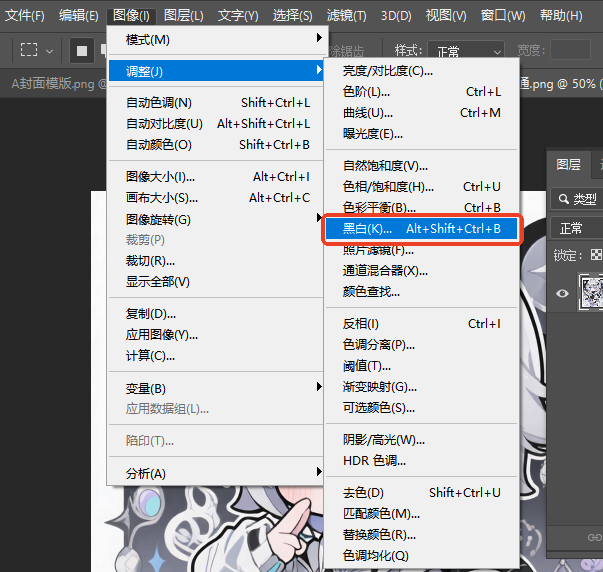Select the 图层 panel tab

[568, 165]
